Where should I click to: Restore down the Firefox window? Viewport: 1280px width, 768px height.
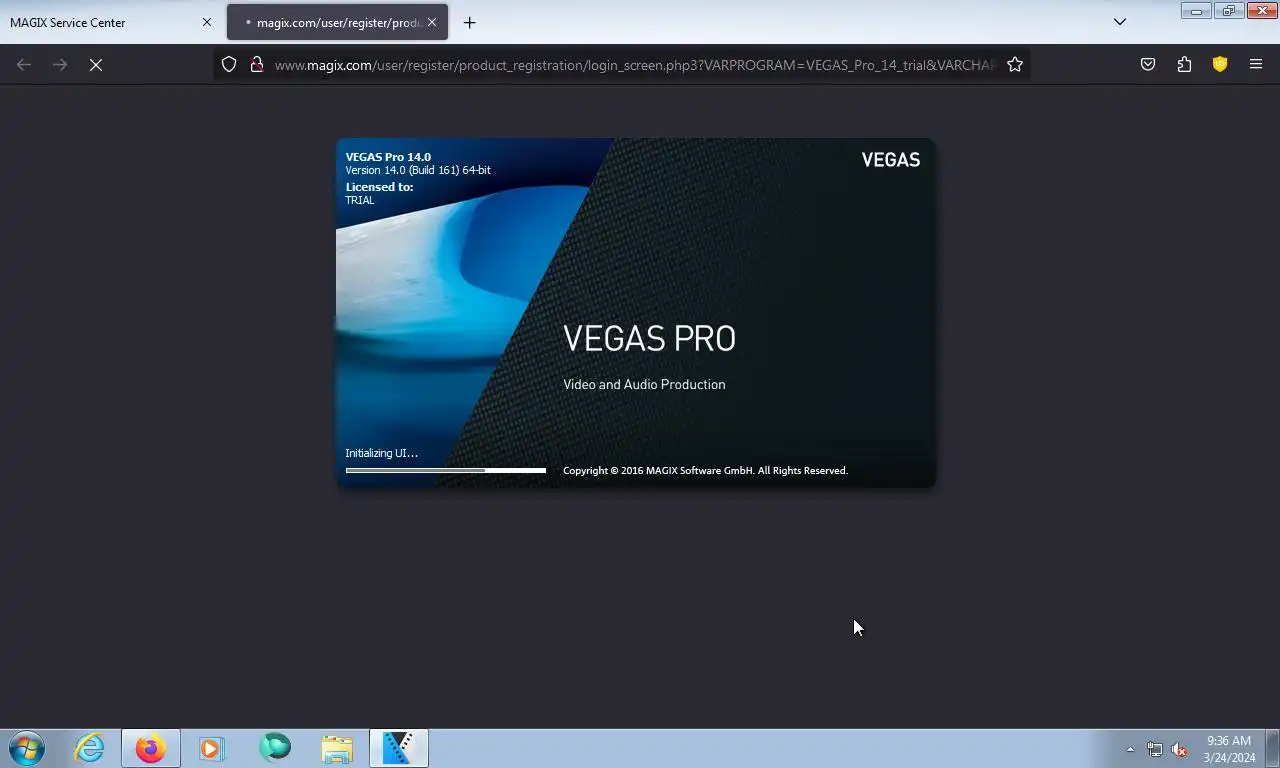pyautogui.click(x=1229, y=11)
